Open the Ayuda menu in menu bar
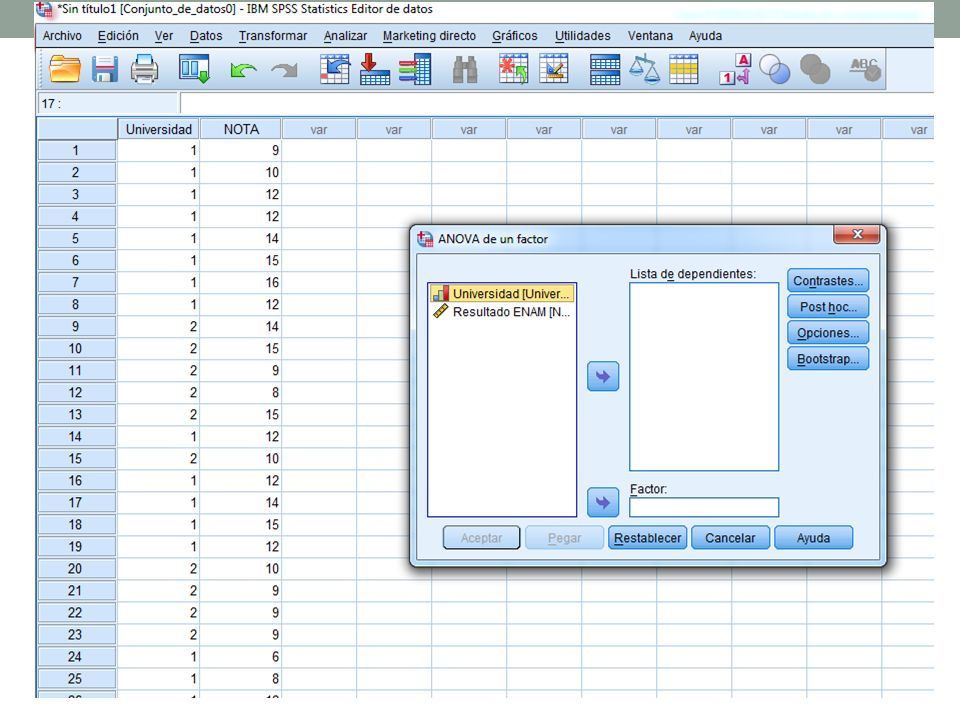Screen dimensions: 960x720 pyautogui.click(x=705, y=36)
